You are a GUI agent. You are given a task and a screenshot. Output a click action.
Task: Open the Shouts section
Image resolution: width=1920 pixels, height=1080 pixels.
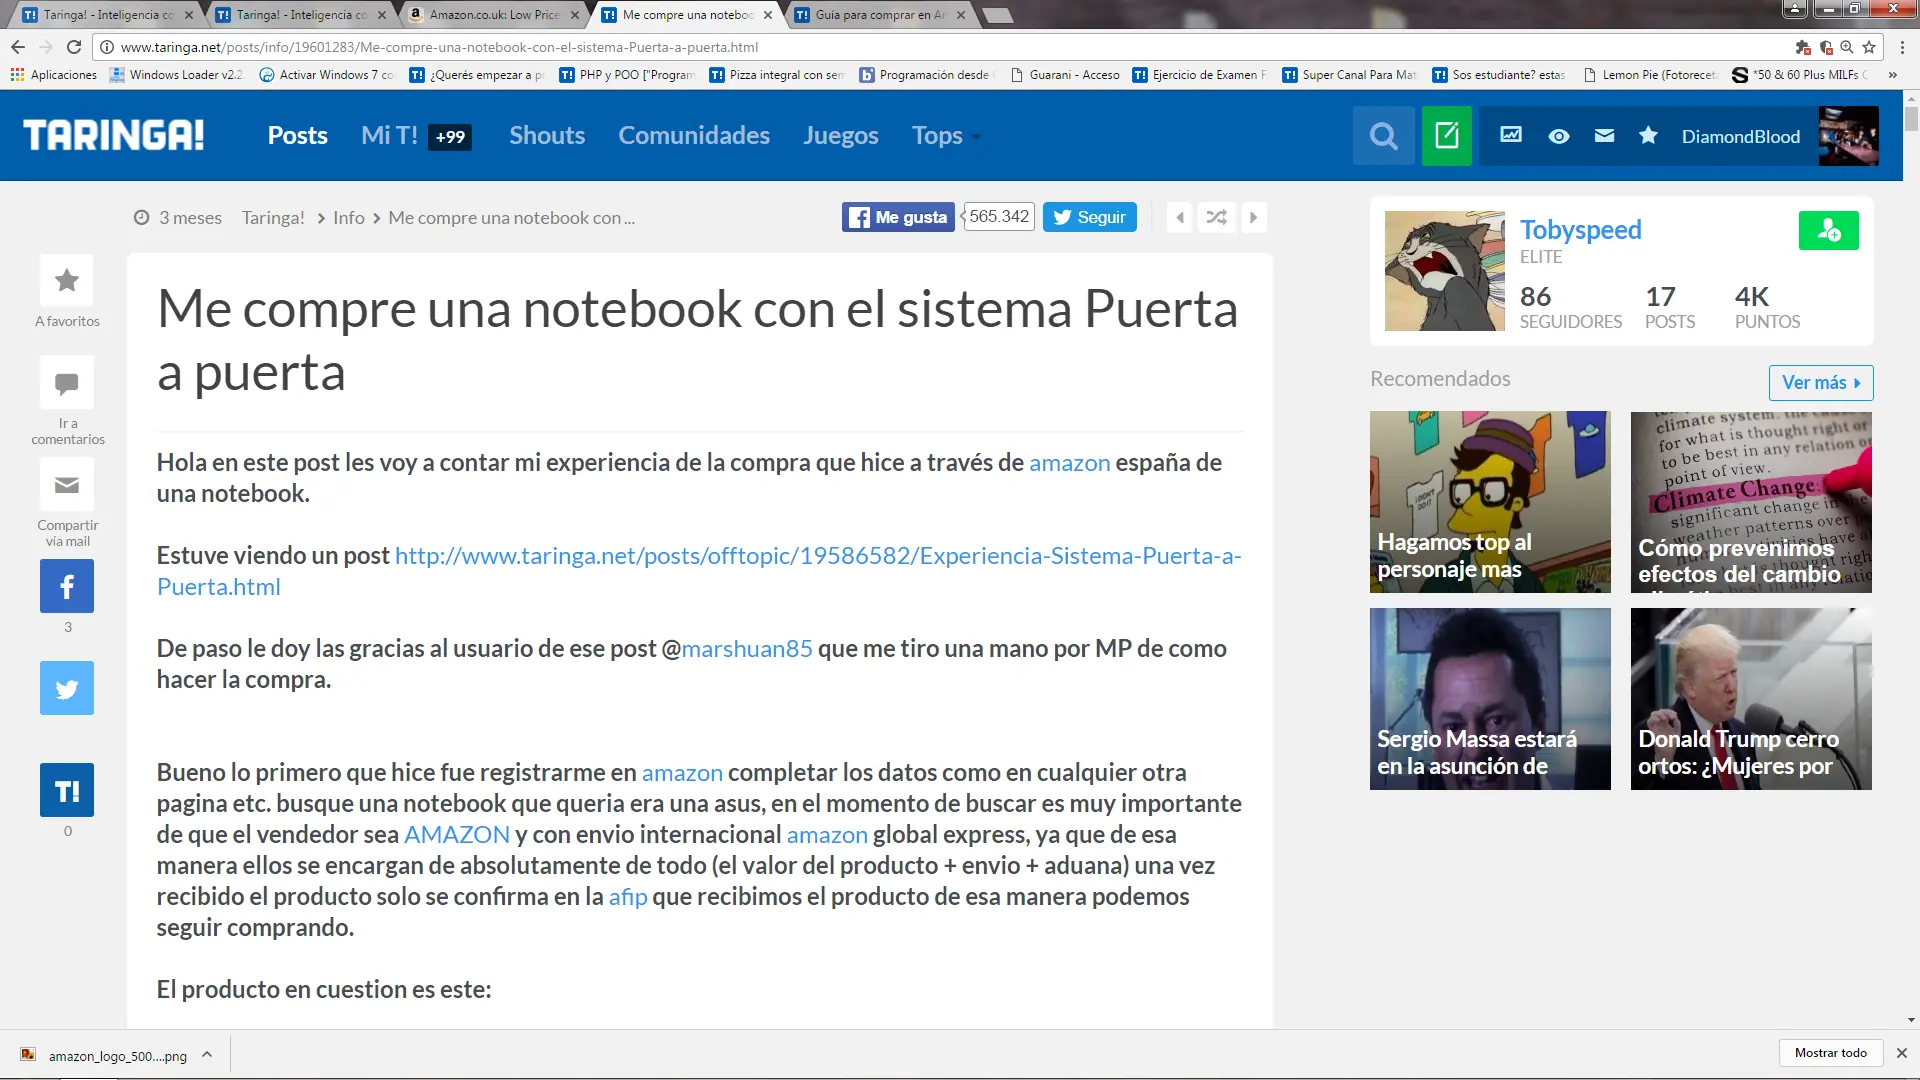(x=547, y=136)
